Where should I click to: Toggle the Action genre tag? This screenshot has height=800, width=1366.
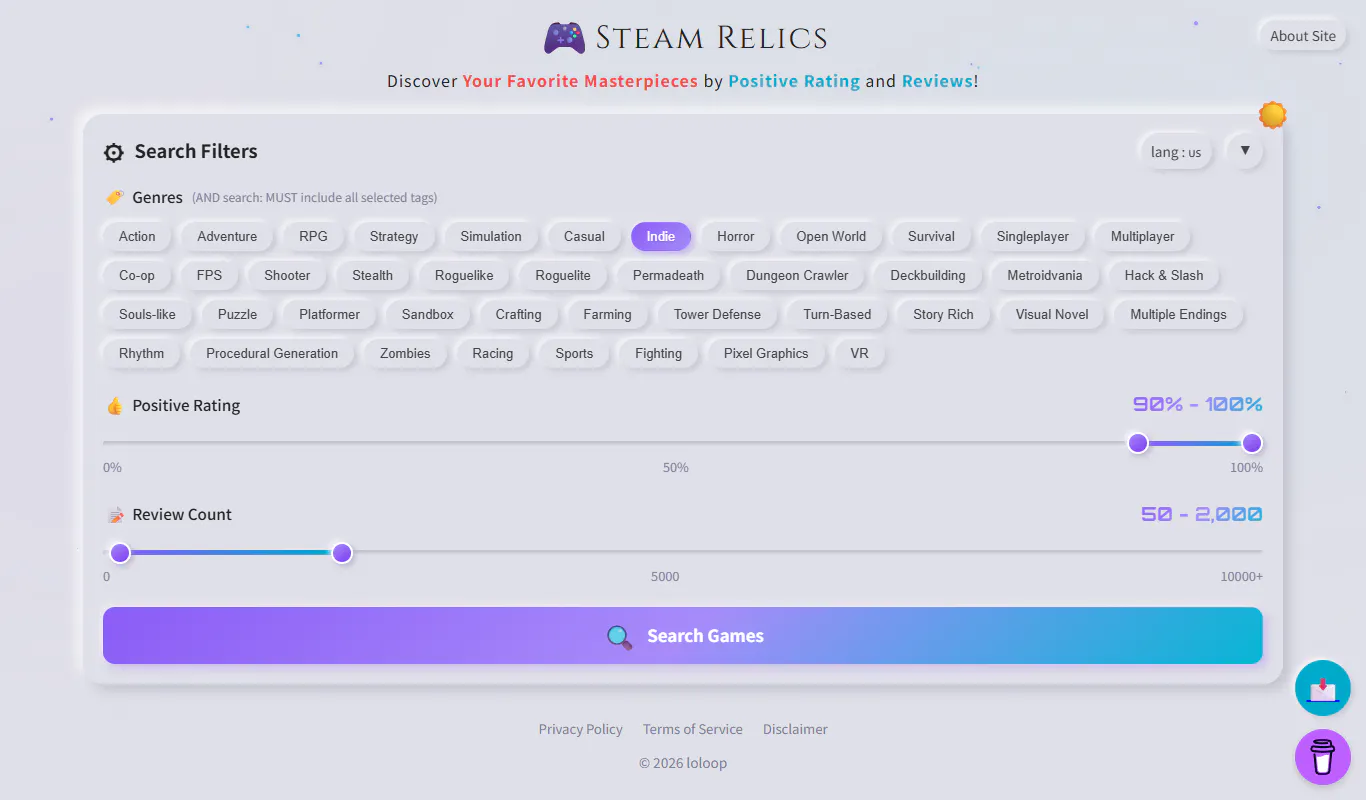click(x=137, y=237)
